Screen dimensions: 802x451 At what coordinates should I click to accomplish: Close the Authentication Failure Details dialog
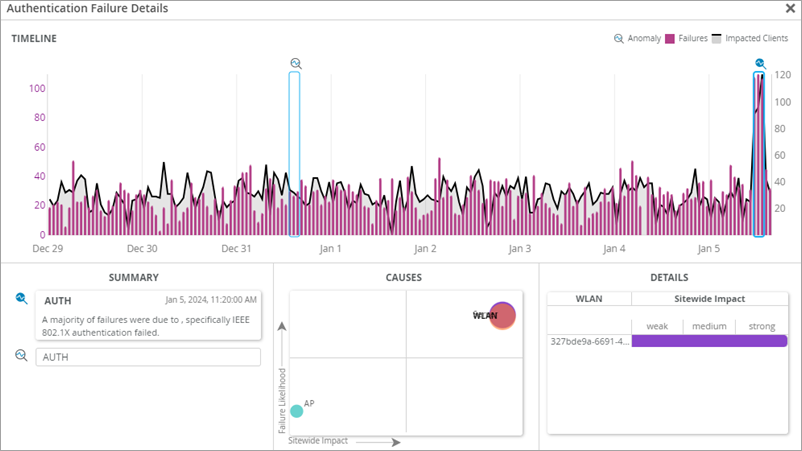click(790, 8)
